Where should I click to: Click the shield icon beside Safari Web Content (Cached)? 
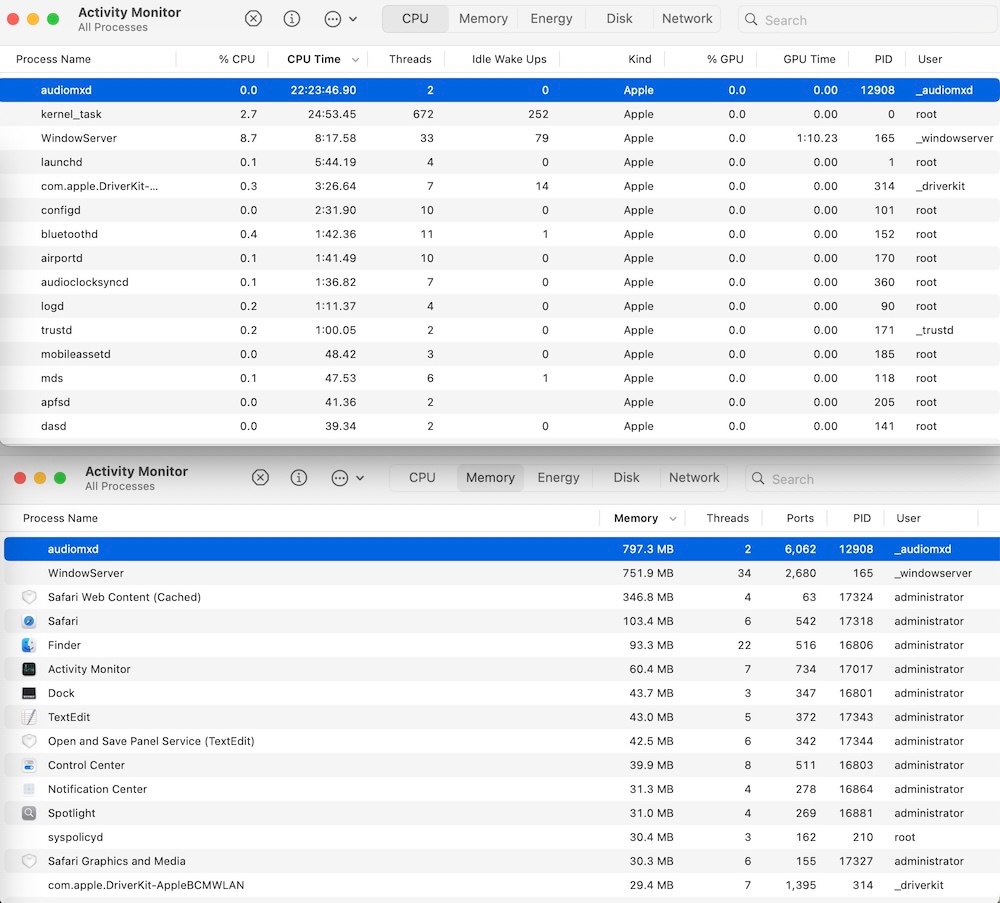tap(29, 597)
